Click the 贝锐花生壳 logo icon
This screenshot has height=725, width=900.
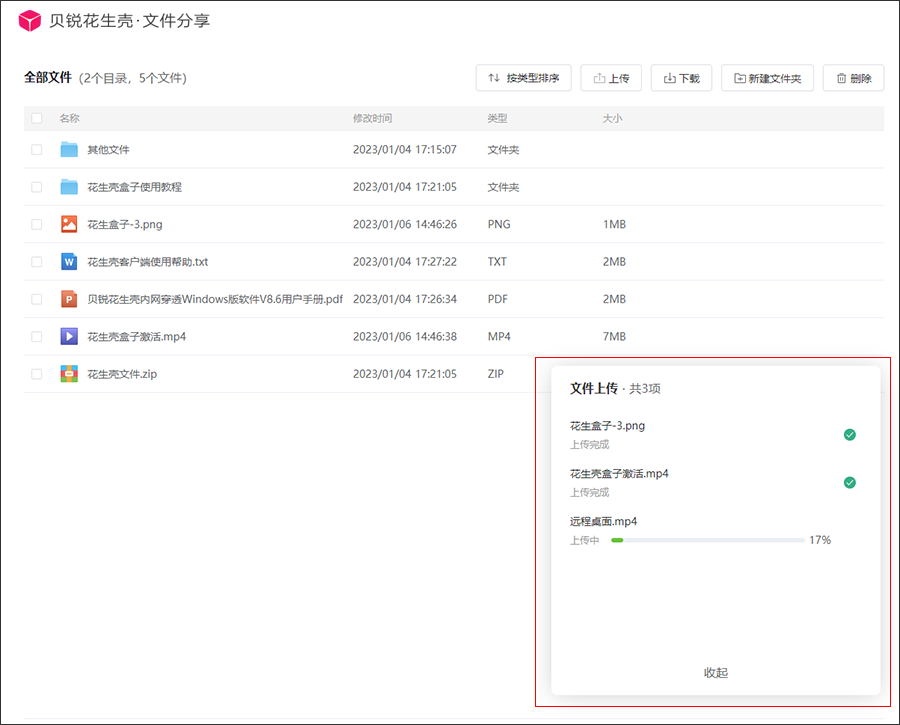[30, 21]
